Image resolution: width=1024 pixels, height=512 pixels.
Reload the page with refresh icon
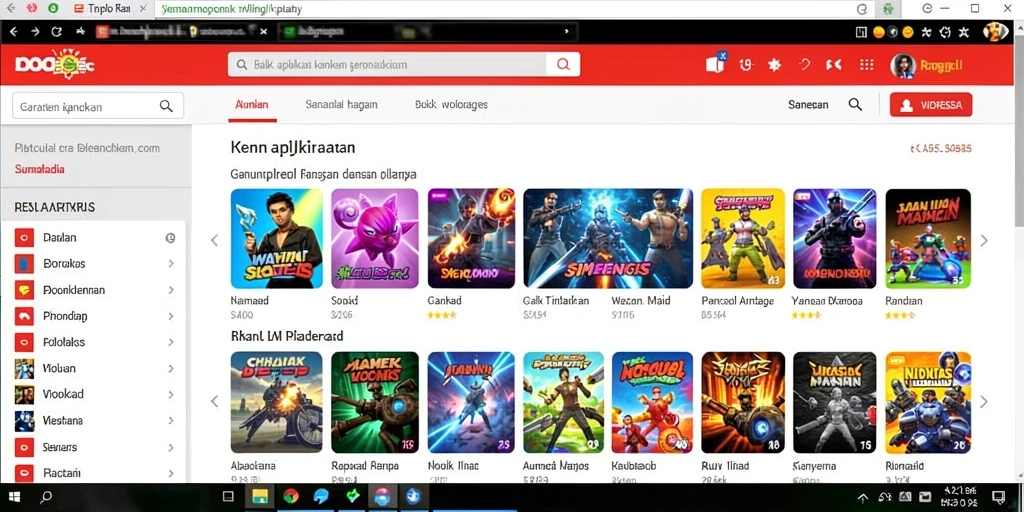[56, 31]
